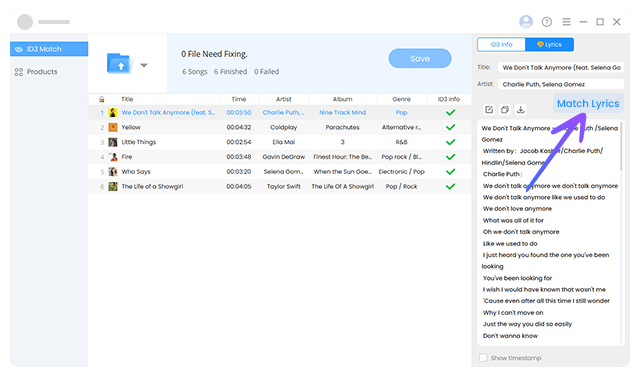Open the help question mark icon
Image resolution: width=640 pixels, height=377 pixels.
pyautogui.click(x=547, y=22)
